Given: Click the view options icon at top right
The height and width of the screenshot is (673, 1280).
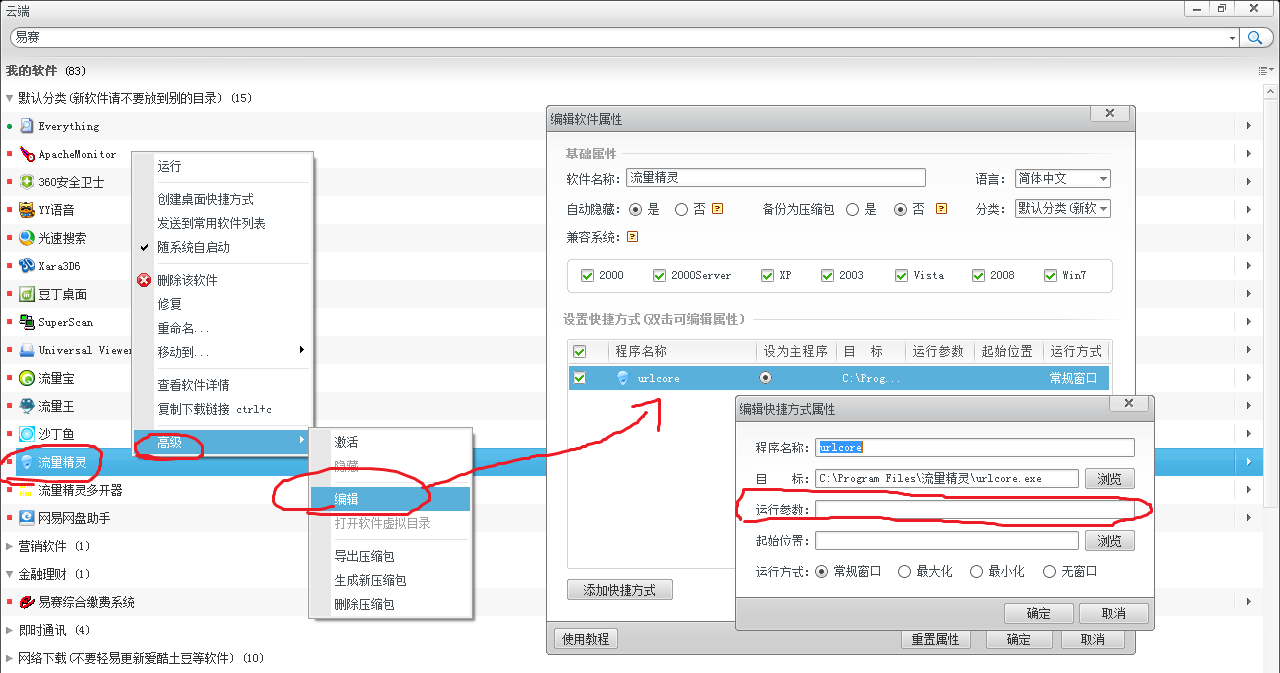Looking at the screenshot, I should (1264, 71).
